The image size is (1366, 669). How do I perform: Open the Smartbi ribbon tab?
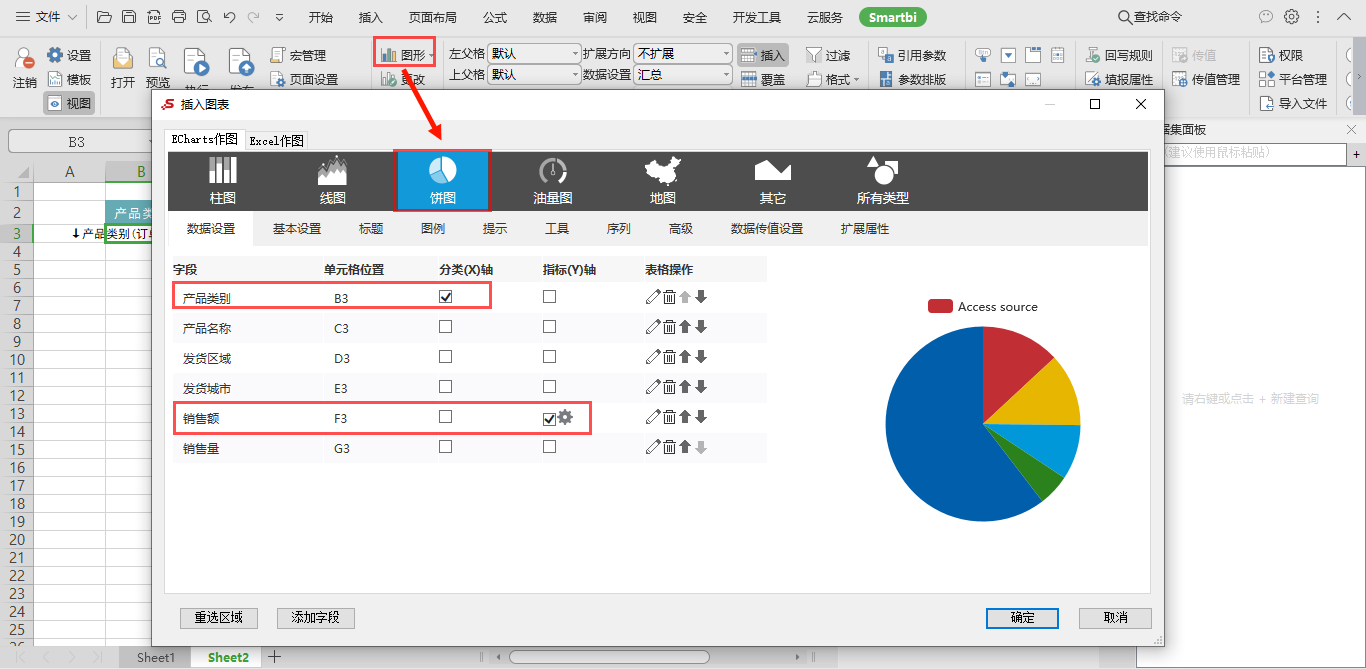[892, 17]
